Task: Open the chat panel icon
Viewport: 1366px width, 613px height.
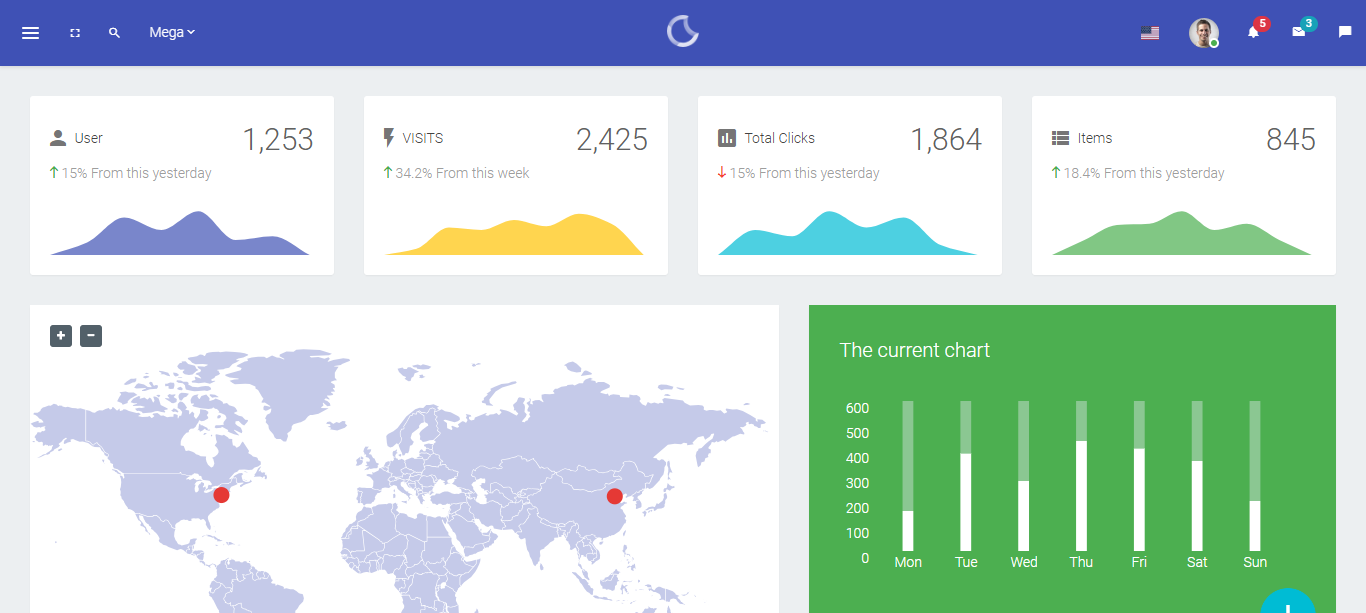Action: point(1345,32)
